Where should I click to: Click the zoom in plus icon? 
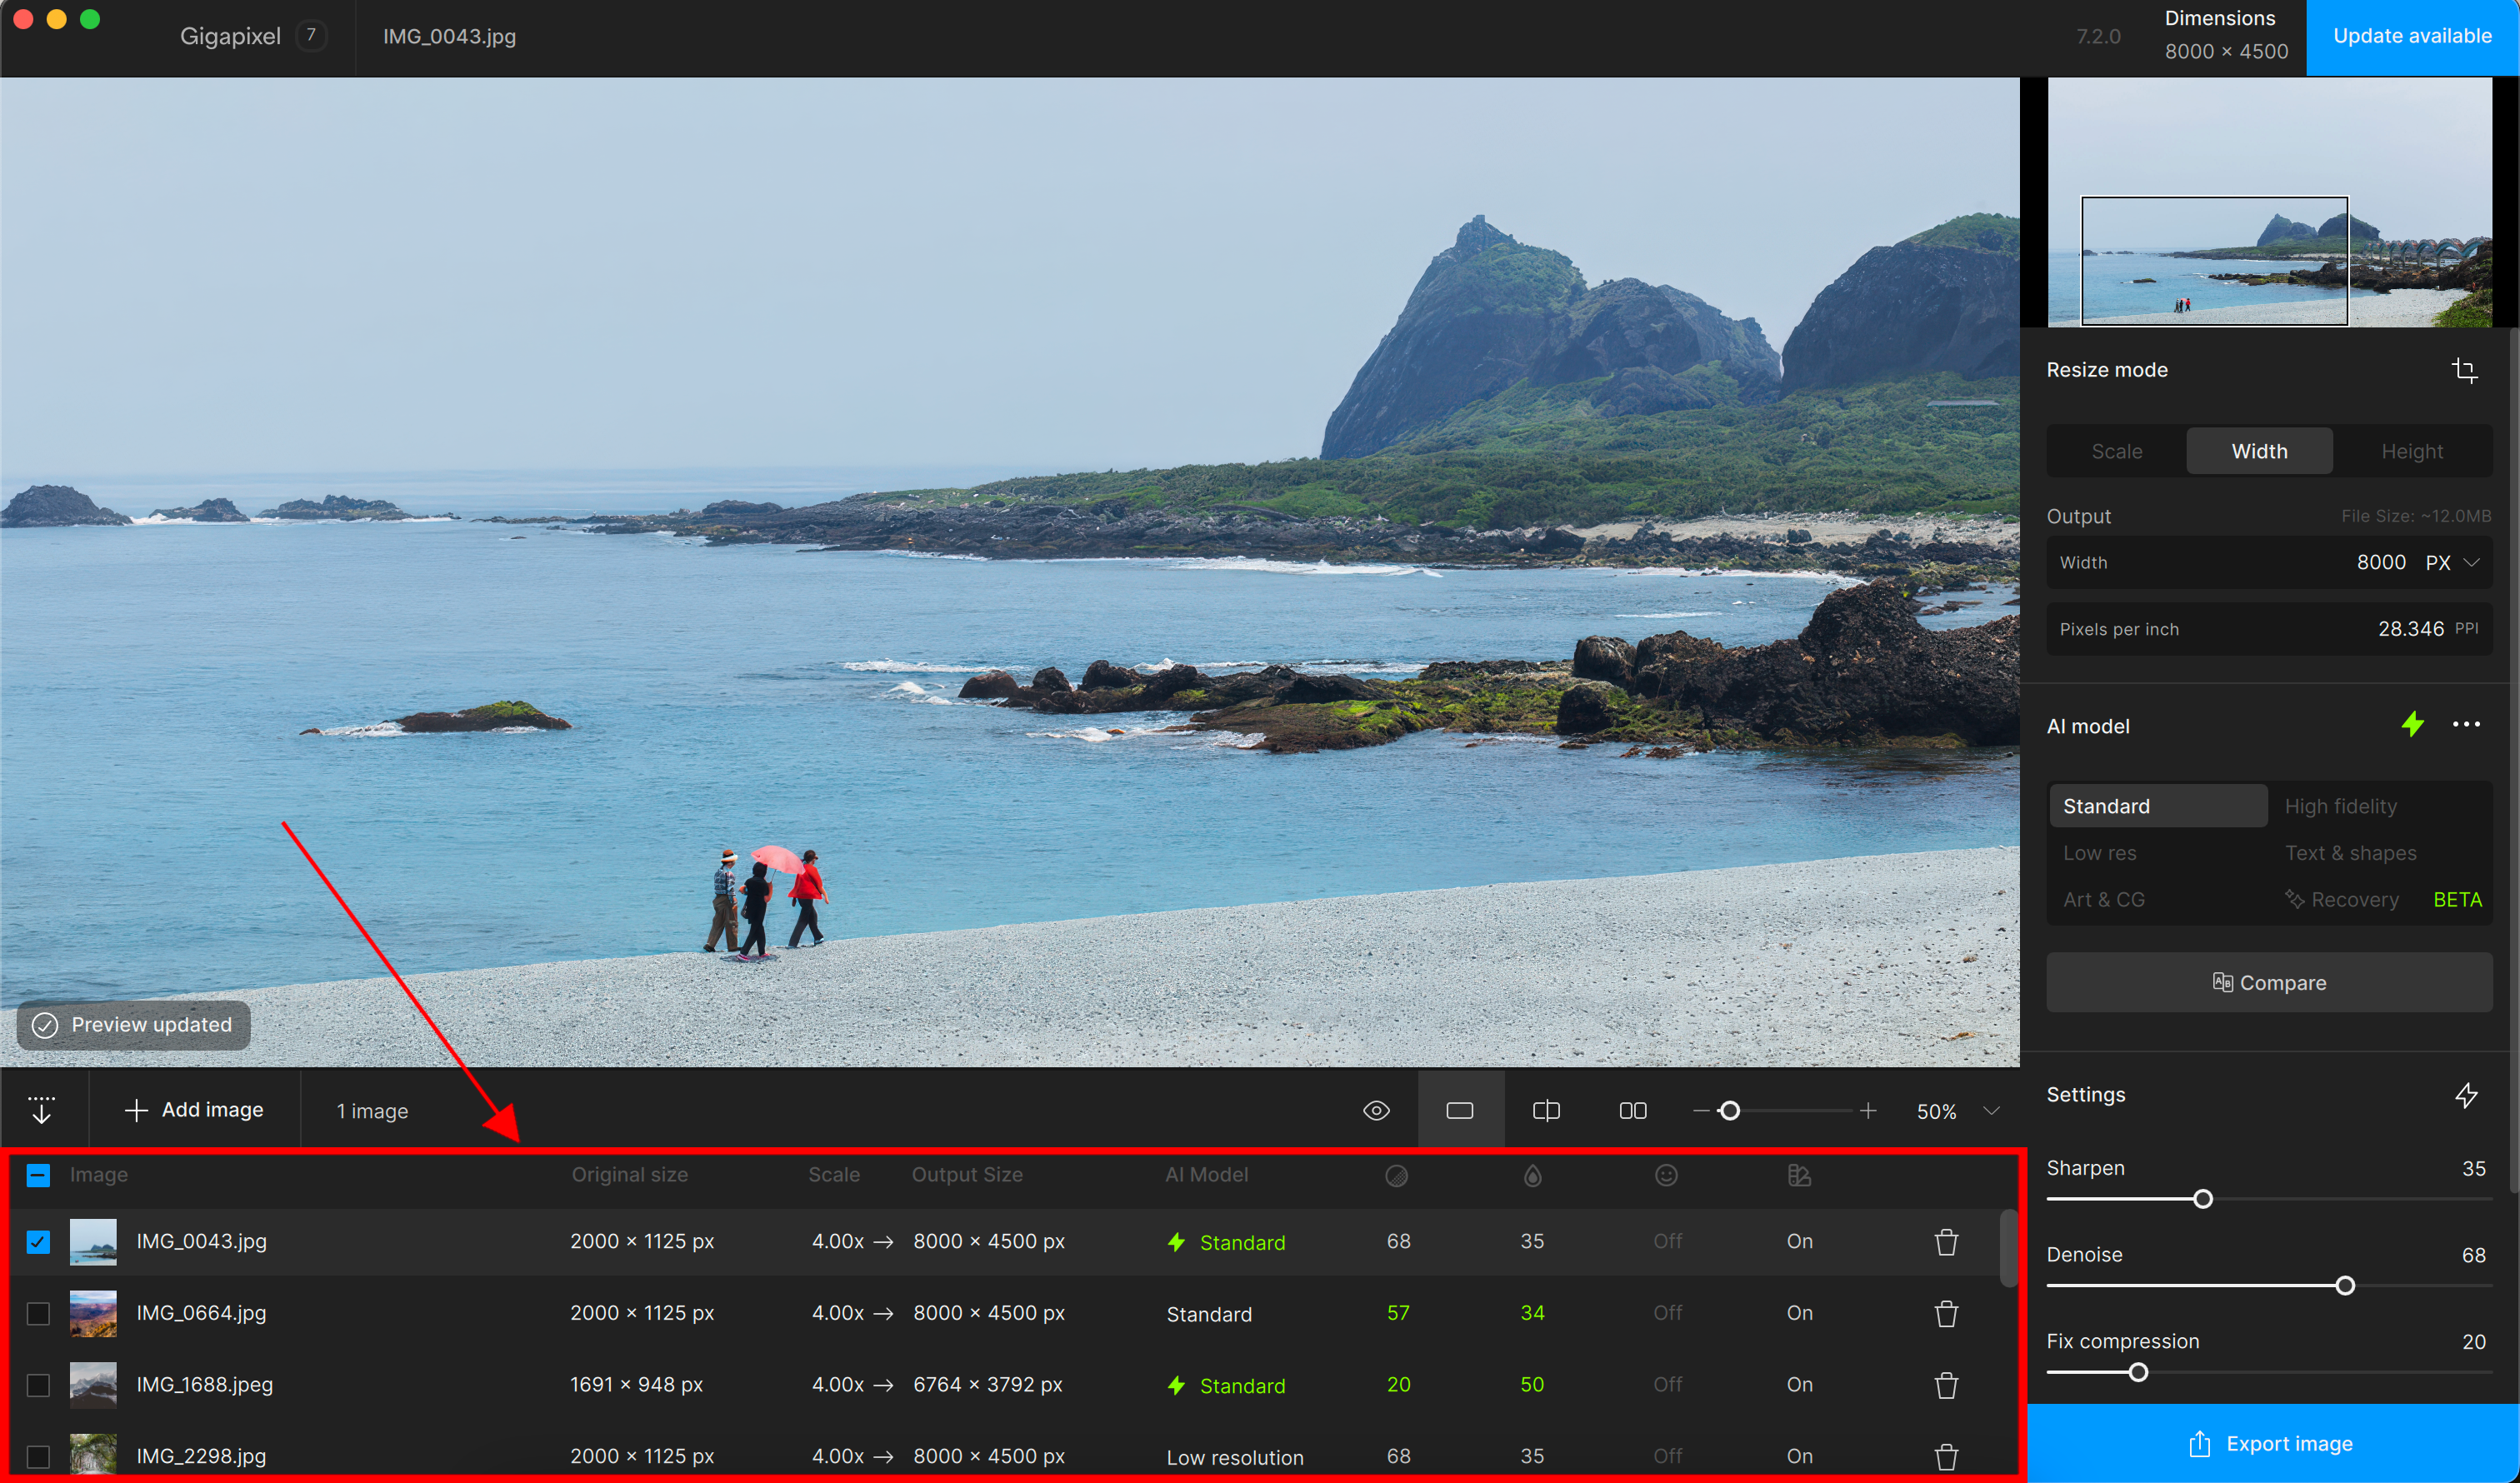tap(1867, 1110)
